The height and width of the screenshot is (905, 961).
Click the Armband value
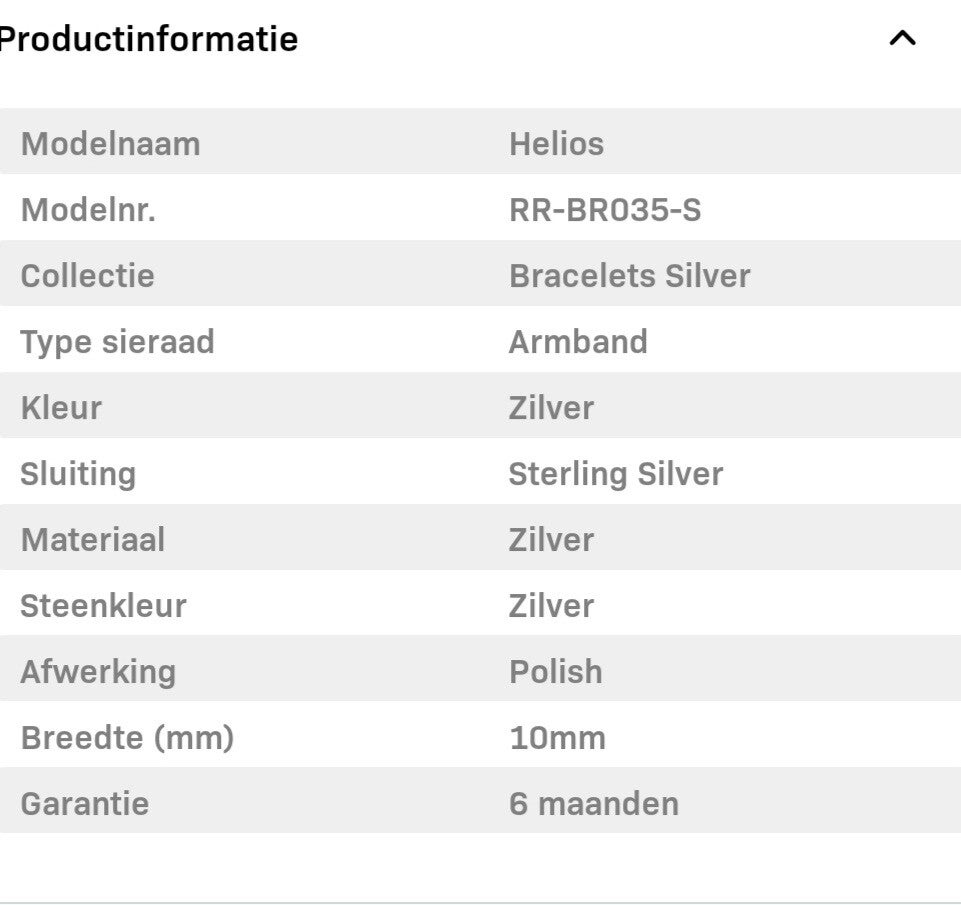tap(578, 342)
